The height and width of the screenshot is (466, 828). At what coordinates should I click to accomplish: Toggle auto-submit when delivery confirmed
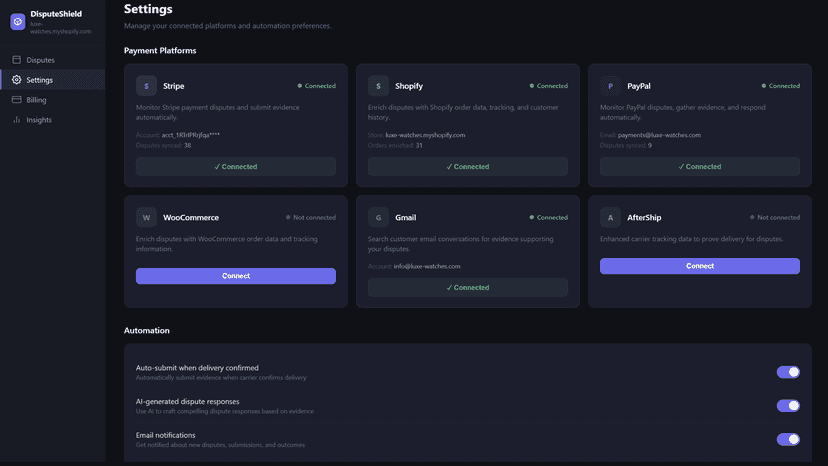(x=788, y=372)
